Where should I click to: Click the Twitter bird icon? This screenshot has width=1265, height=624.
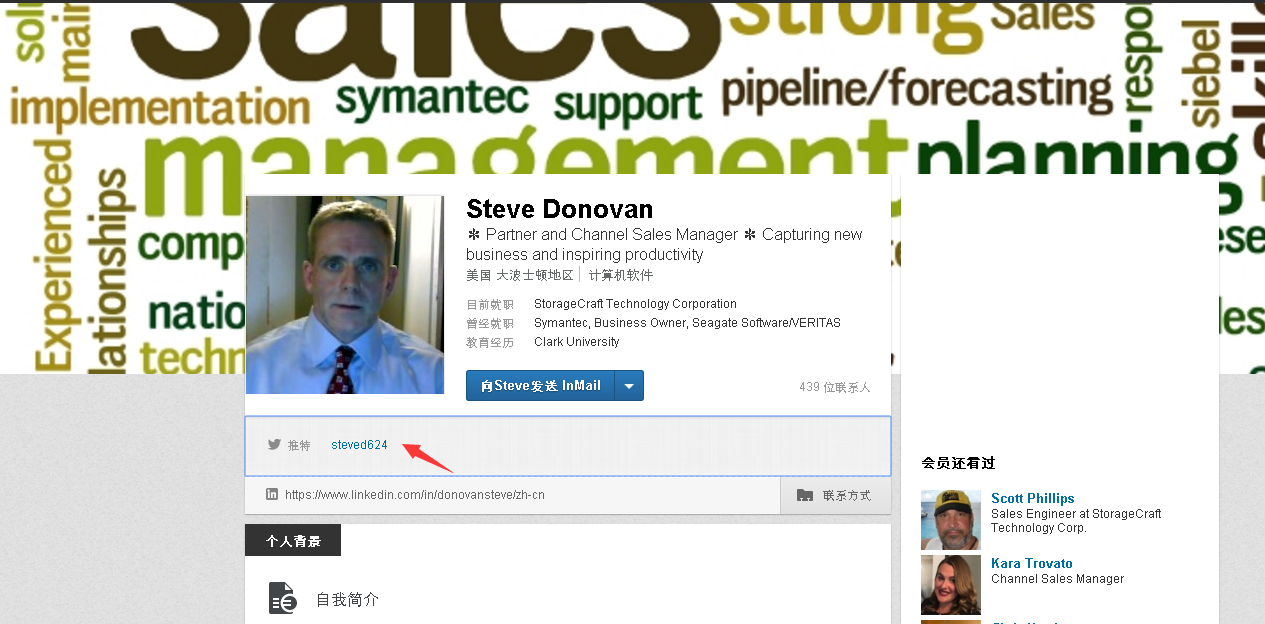tap(274, 445)
